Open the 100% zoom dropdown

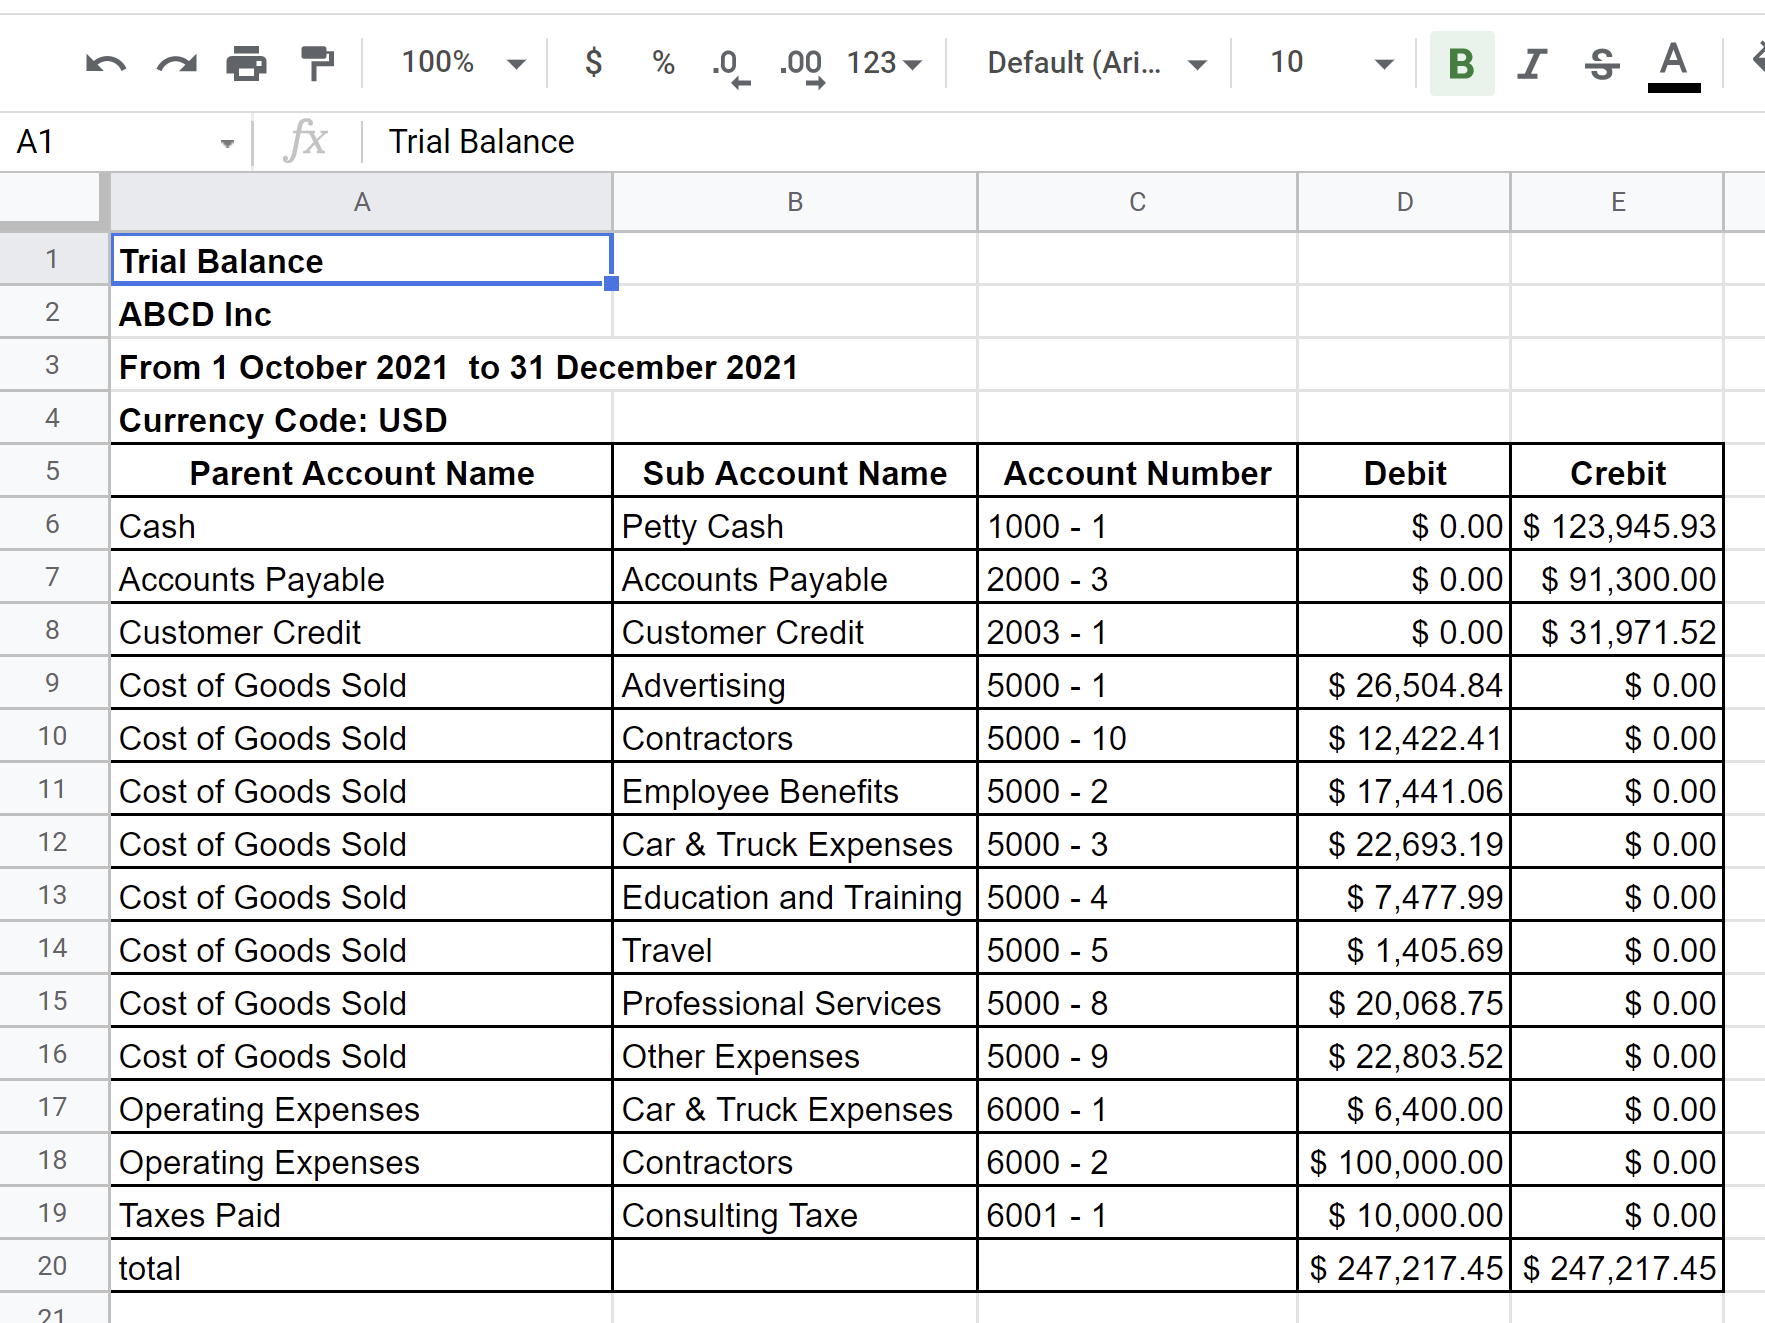(x=463, y=63)
